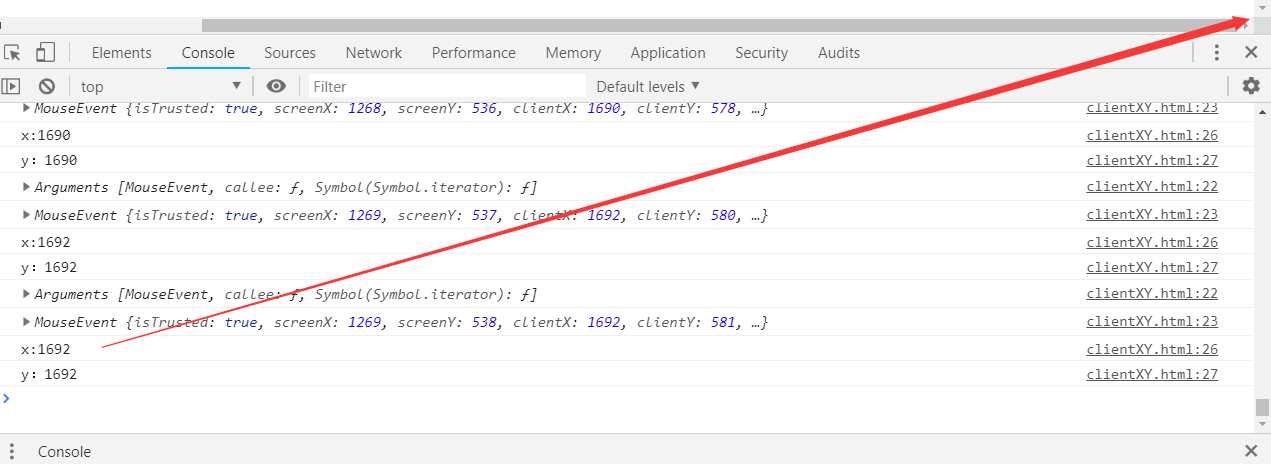Close the bottom drawer

pyautogui.click(x=1251, y=451)
